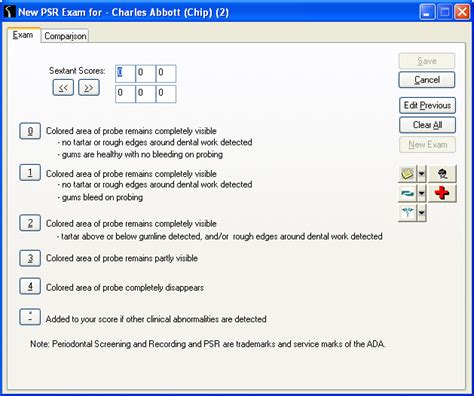
Task: Switch to the Comparison tab
Action: [x=65, y=36]
